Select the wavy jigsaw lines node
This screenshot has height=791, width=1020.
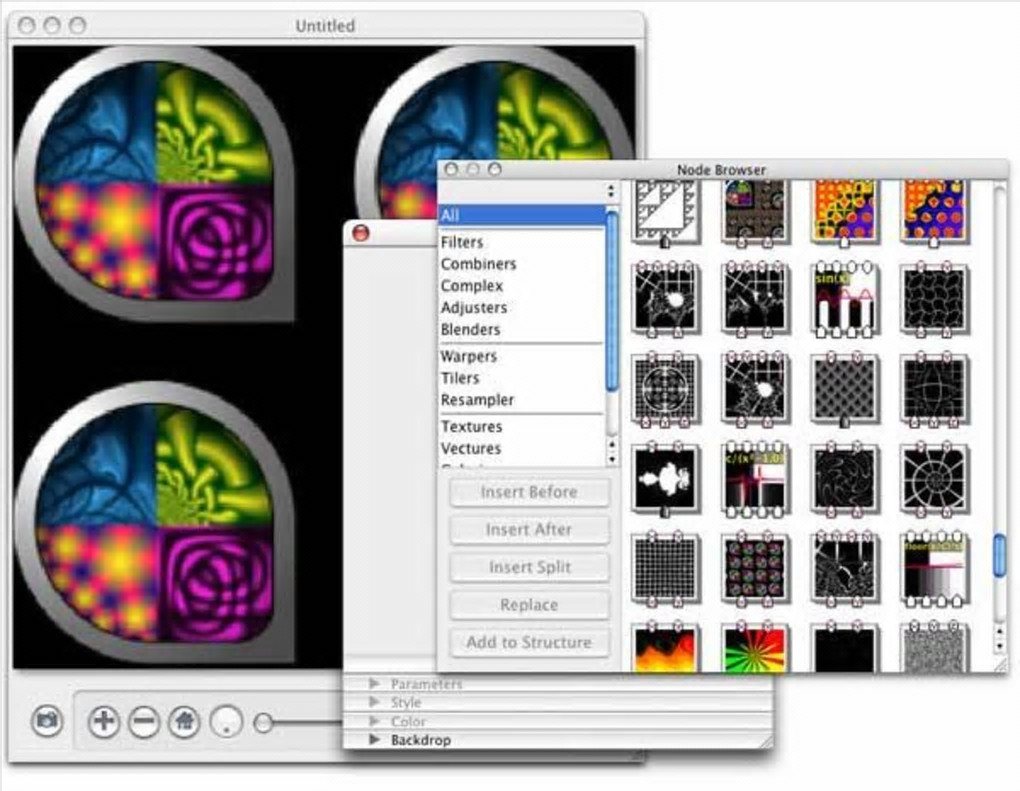click(x=934, y=300)
